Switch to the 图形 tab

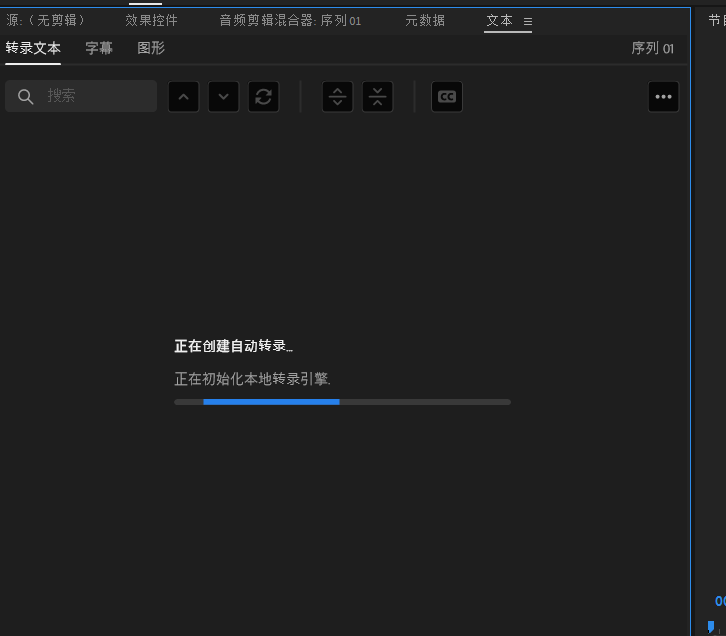coord(151,48)
